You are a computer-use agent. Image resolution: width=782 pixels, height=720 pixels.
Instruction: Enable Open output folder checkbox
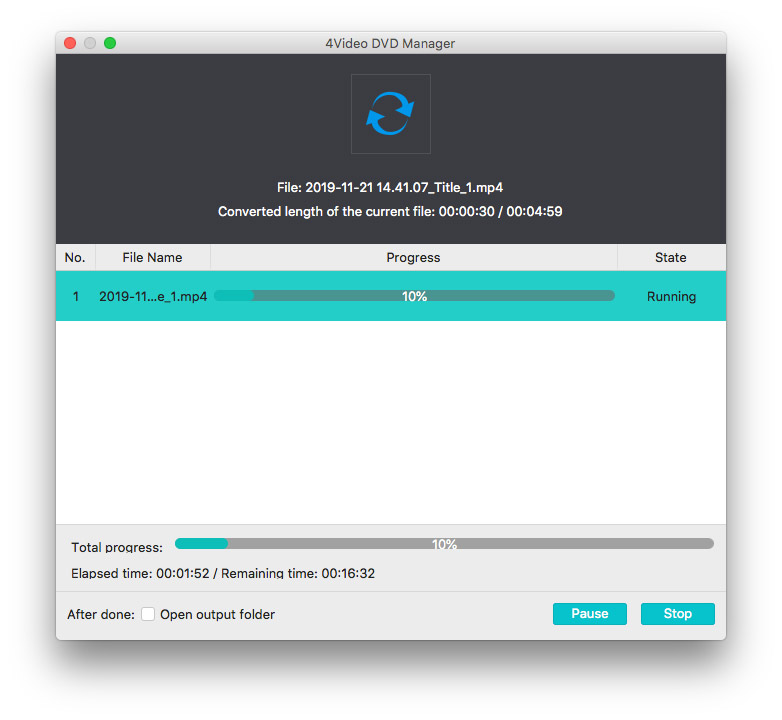(x=148, y=614)
